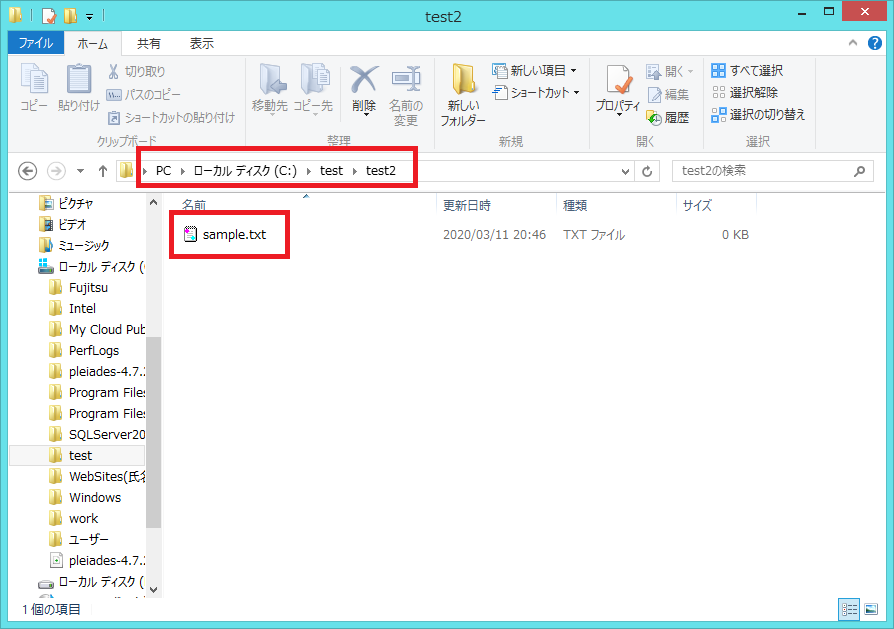Screen dimensions: 894x629
Task: Select work folder in tree
Action: pos(74,519)
